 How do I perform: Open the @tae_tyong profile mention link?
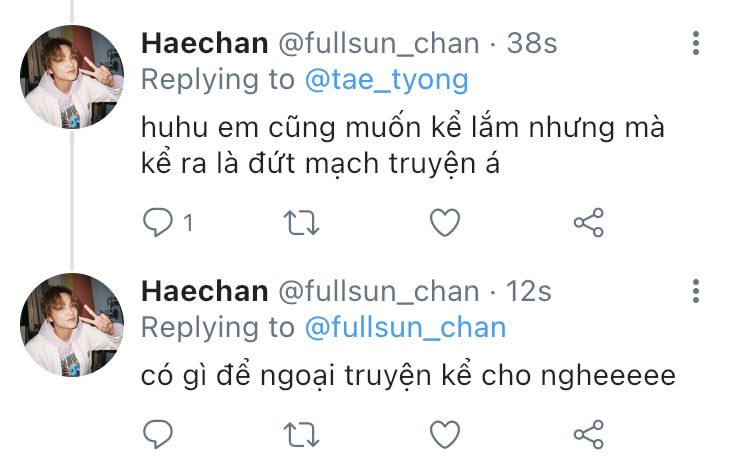pyautogui.click(x=385, y=79)
